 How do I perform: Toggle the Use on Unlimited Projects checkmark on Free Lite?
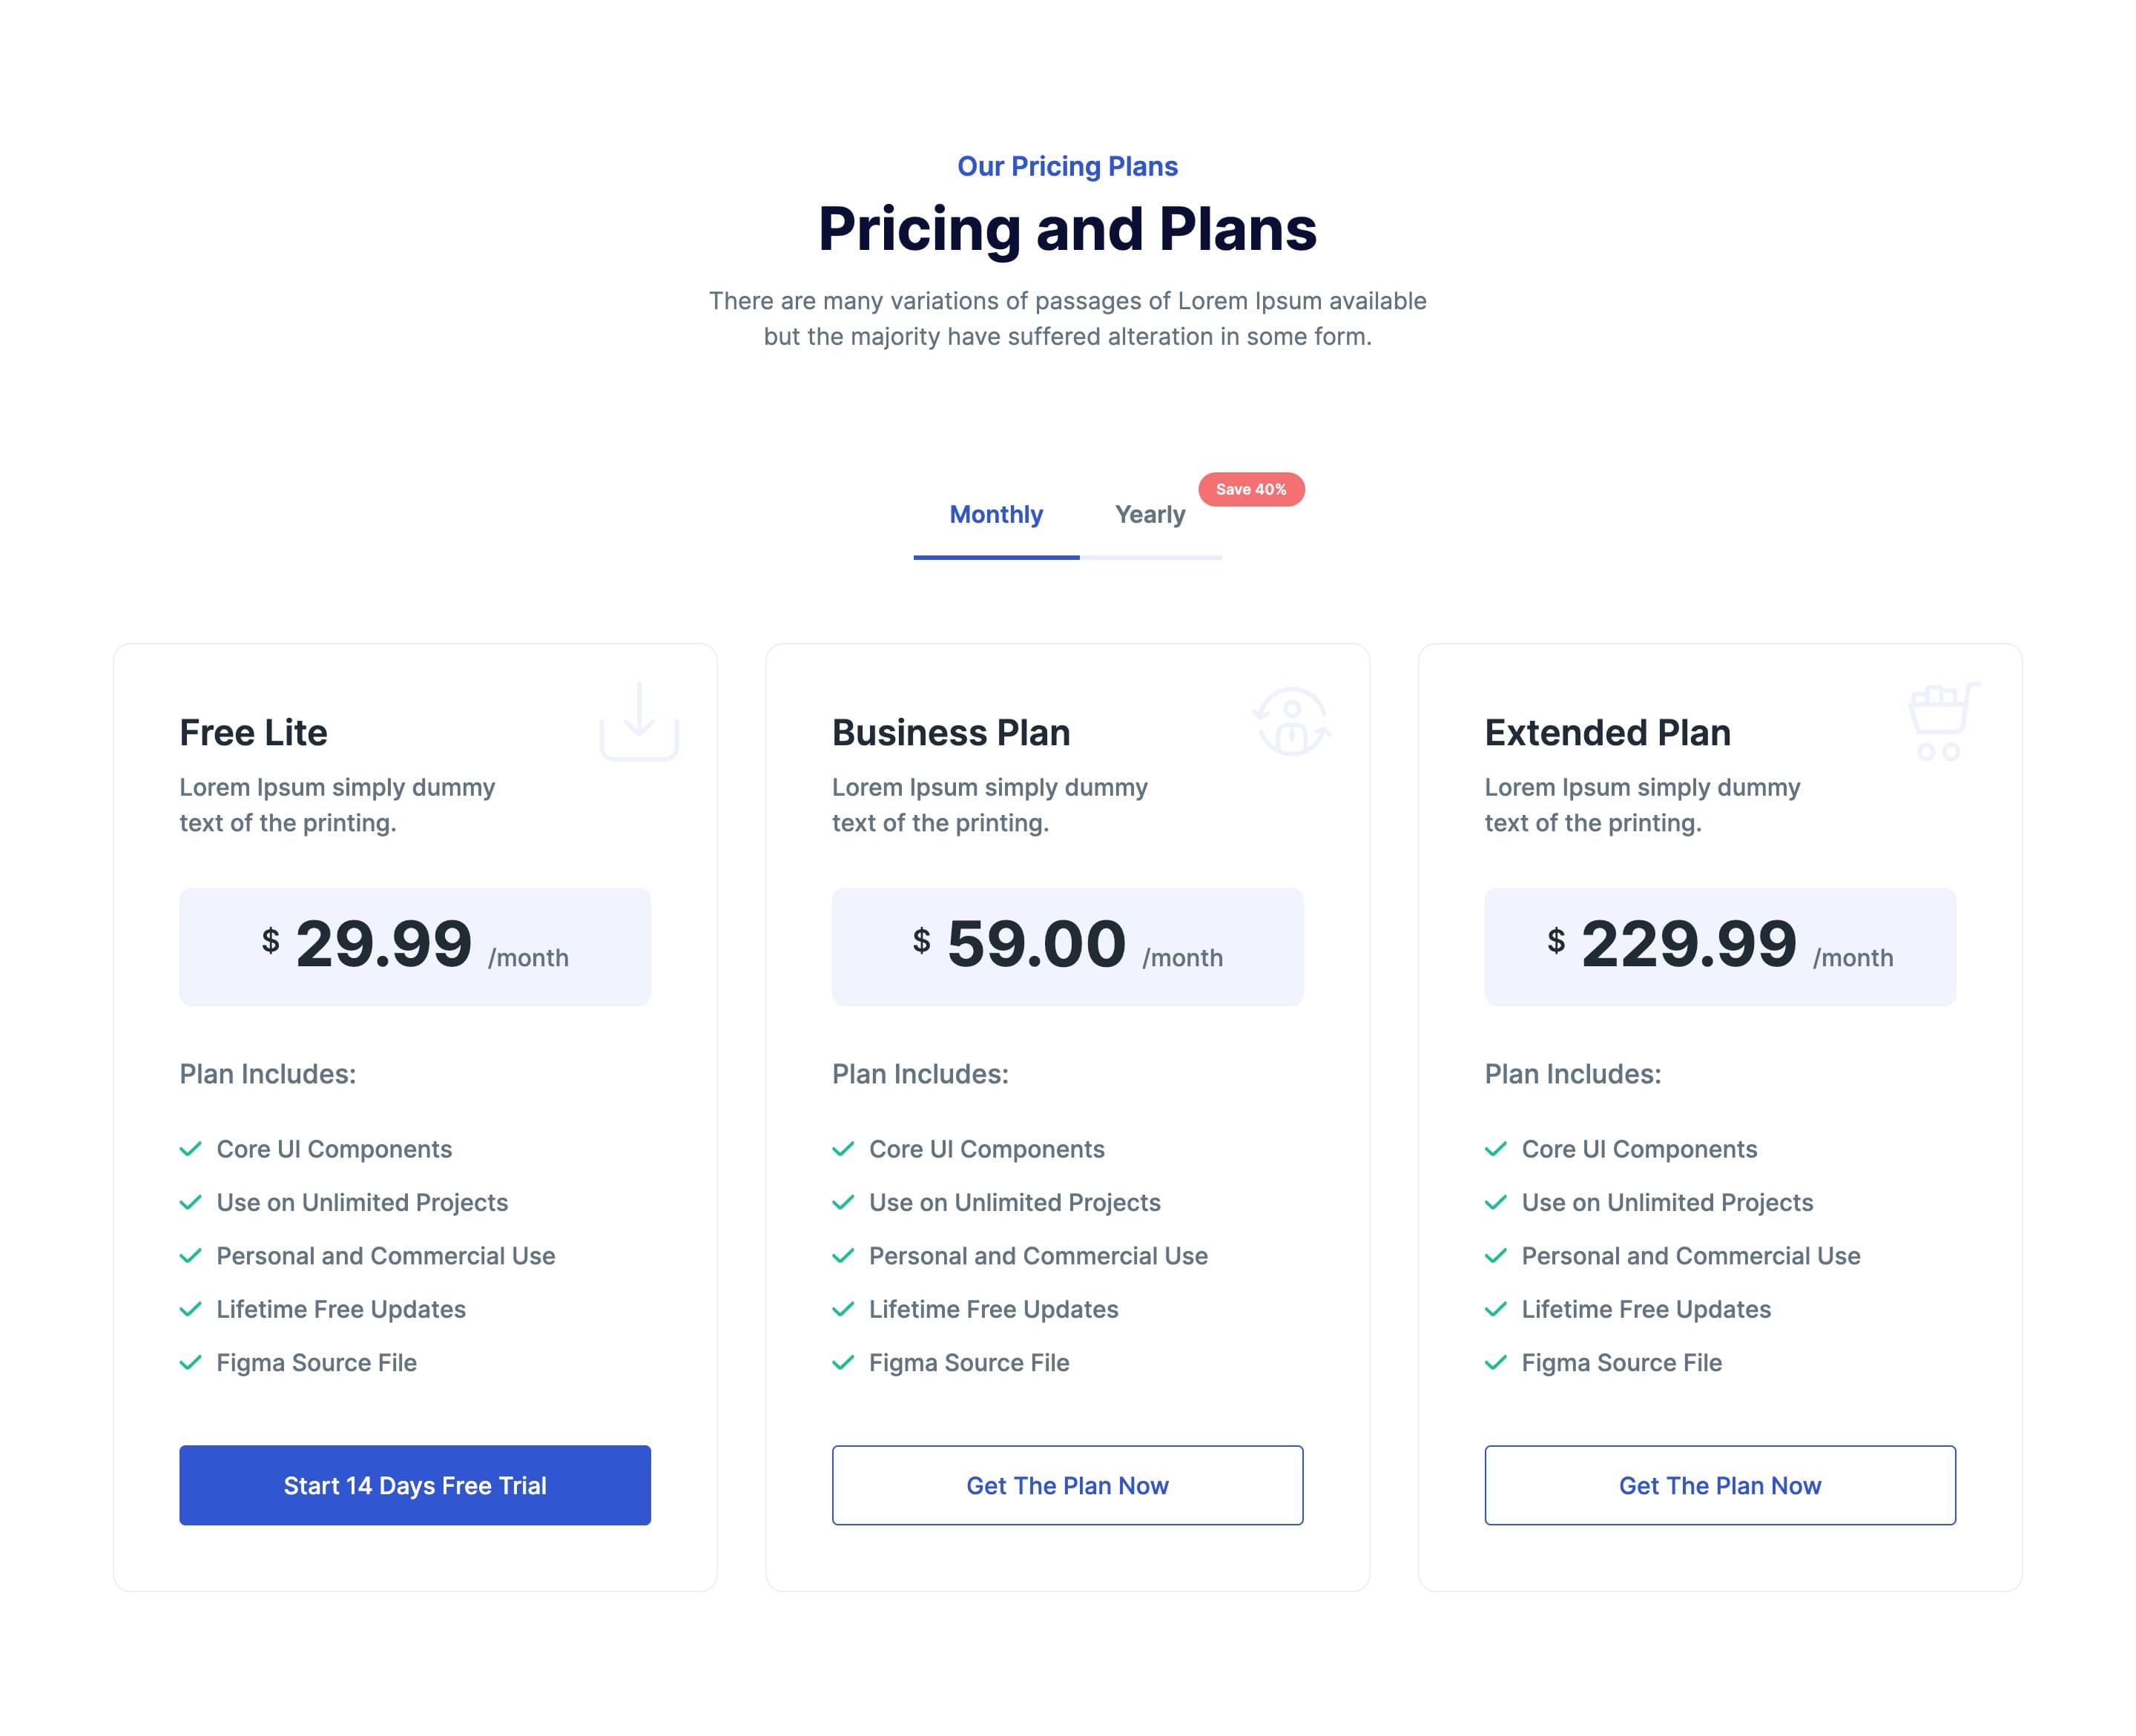point(191,1201)
